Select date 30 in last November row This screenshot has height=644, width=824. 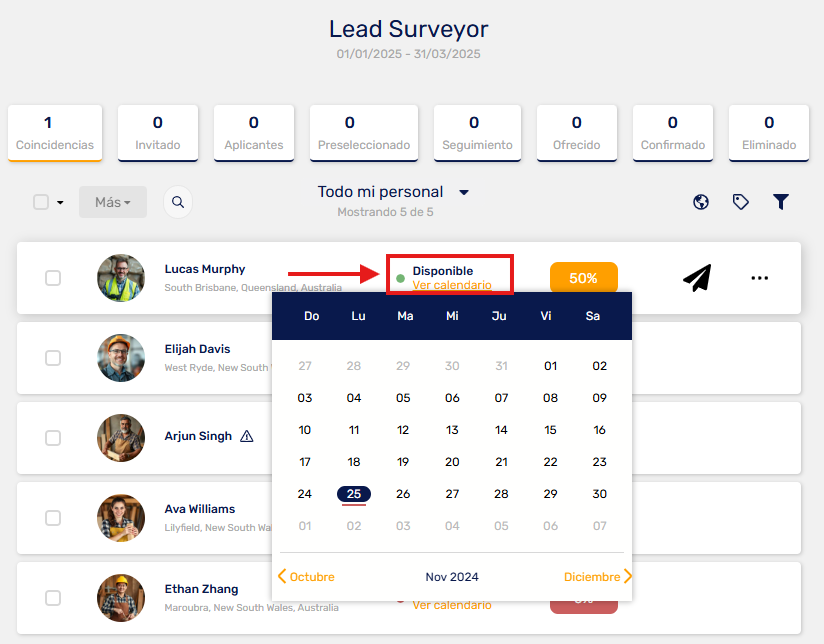point(600,494)
